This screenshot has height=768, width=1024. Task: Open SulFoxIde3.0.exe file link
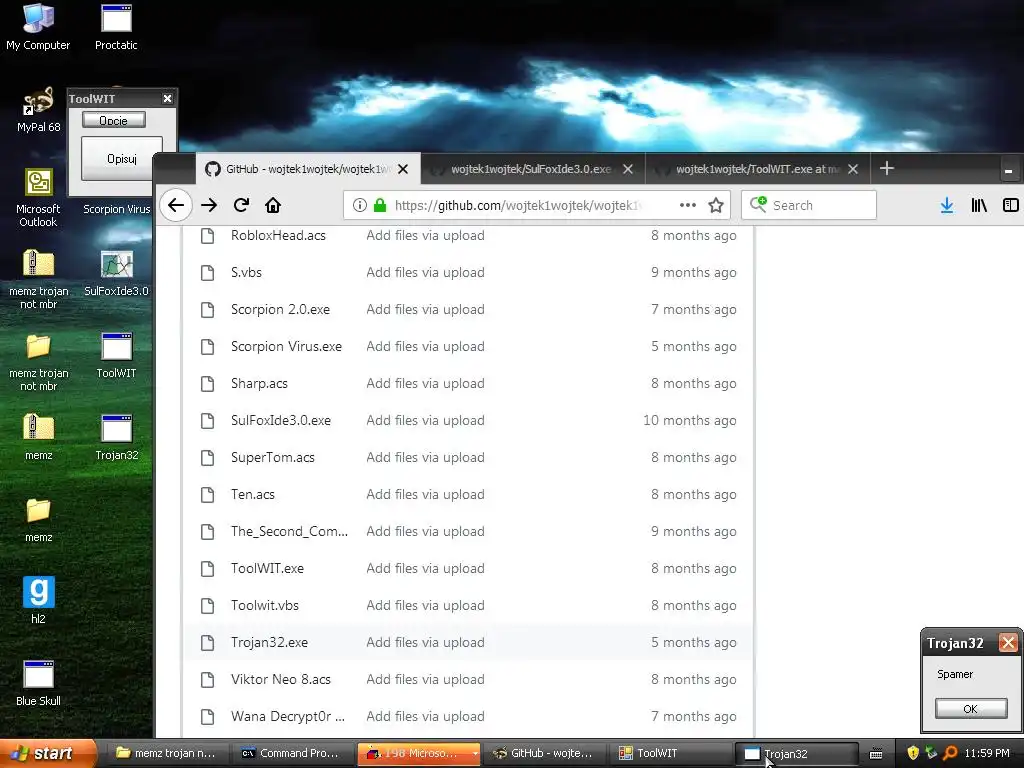point(281,421)
